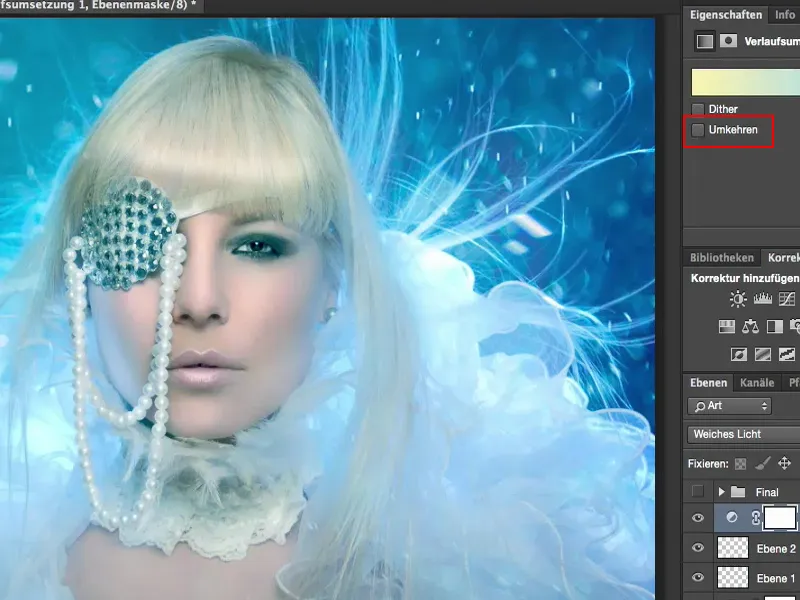Switch to the Info tab

point(785,15)
